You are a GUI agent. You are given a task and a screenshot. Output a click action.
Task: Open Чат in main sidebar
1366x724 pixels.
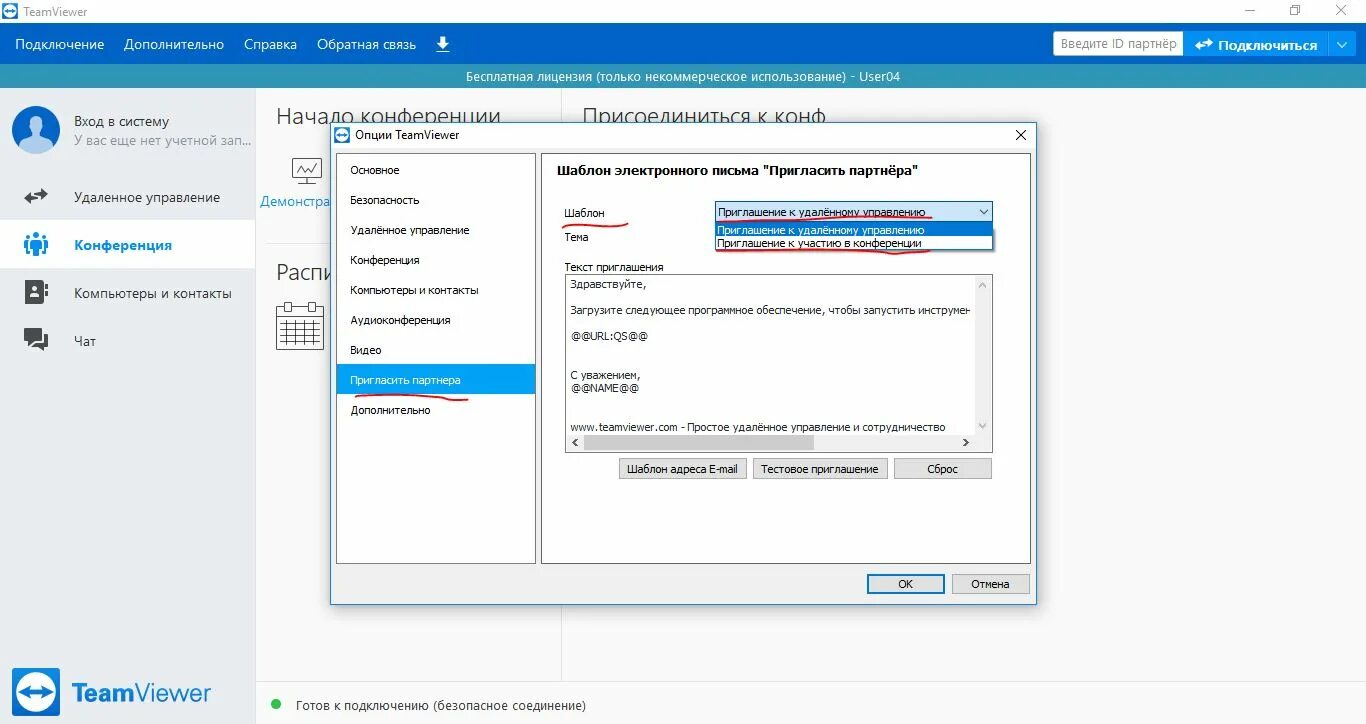128,341
